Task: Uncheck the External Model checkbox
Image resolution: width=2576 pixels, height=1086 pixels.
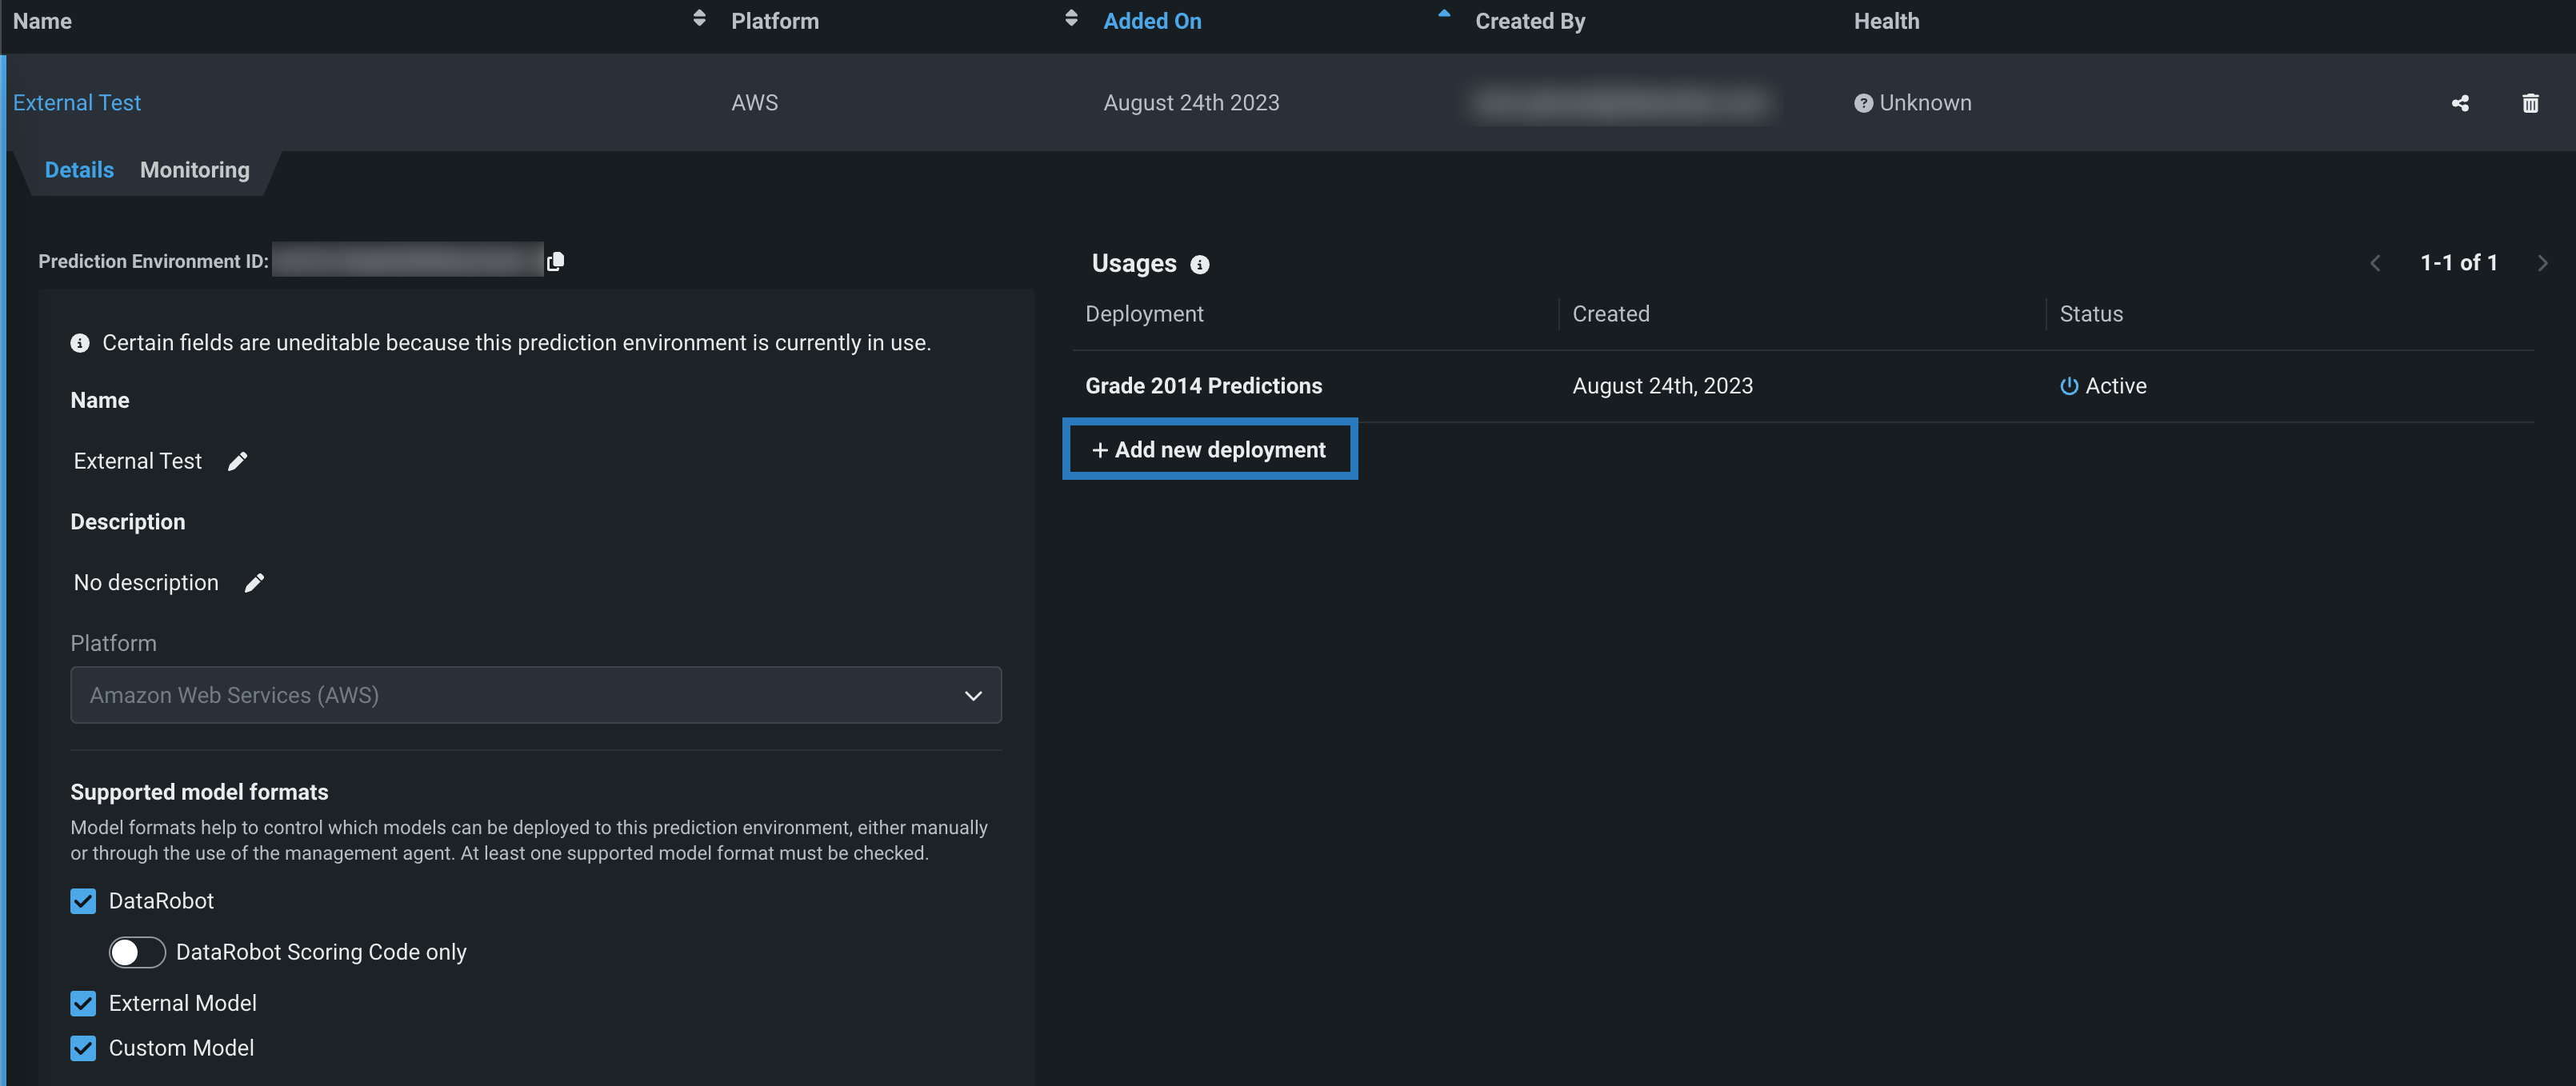Action: [83, 1003]
